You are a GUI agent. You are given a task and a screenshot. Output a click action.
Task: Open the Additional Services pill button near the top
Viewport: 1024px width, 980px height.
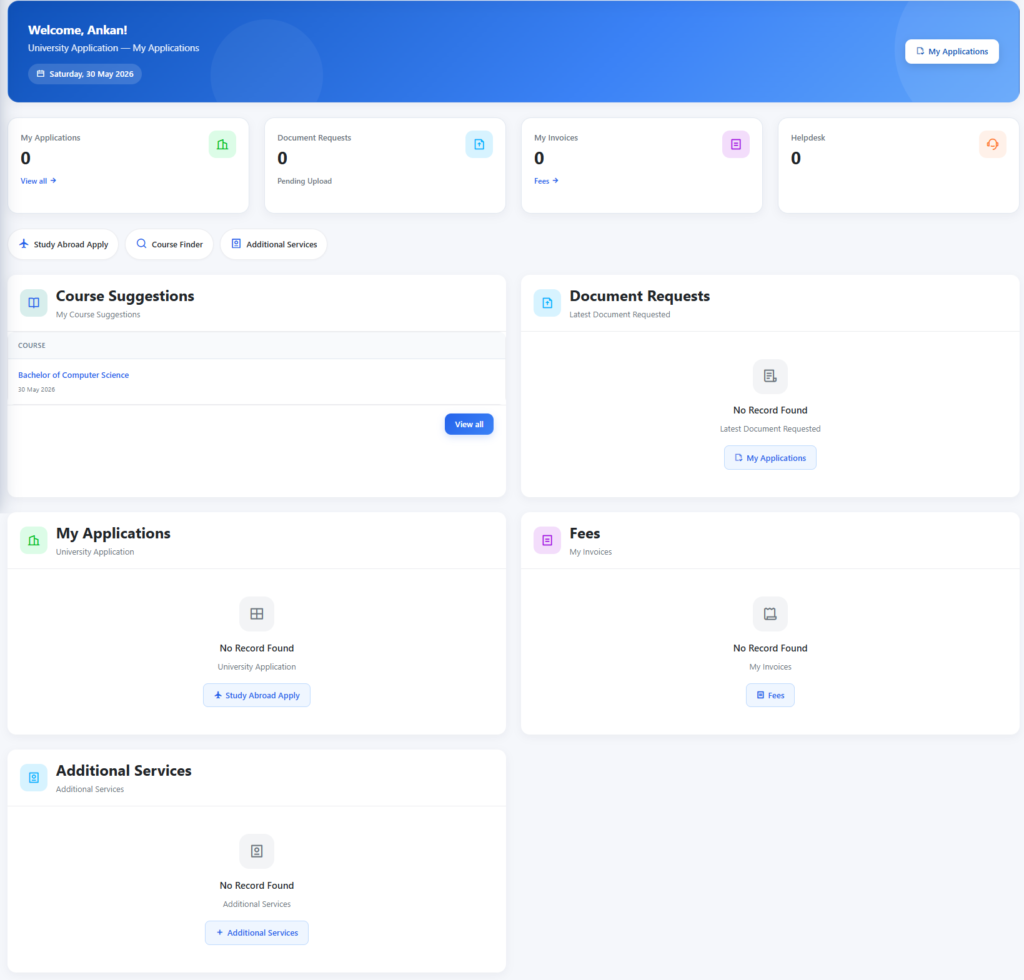(x=274, y=244)
